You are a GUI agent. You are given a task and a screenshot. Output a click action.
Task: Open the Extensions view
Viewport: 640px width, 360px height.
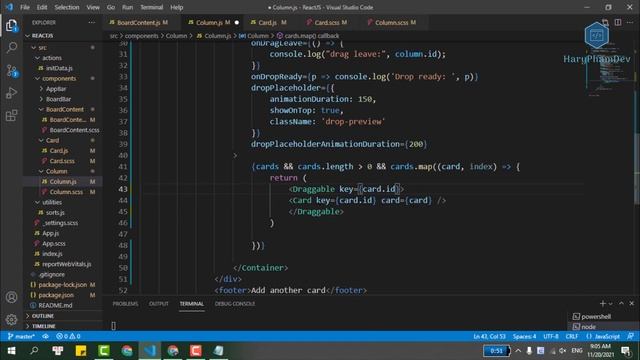11,116
